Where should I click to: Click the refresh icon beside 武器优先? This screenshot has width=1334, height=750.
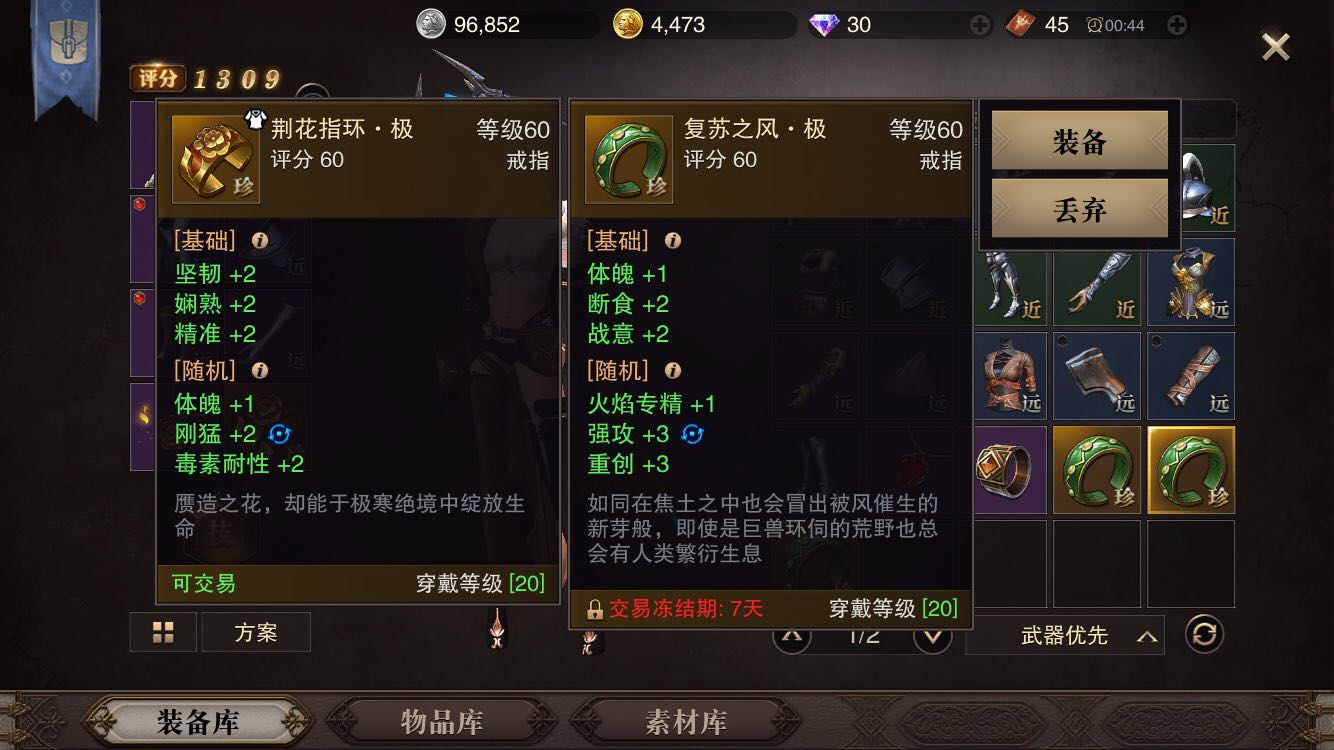[x=1204, y=634]
